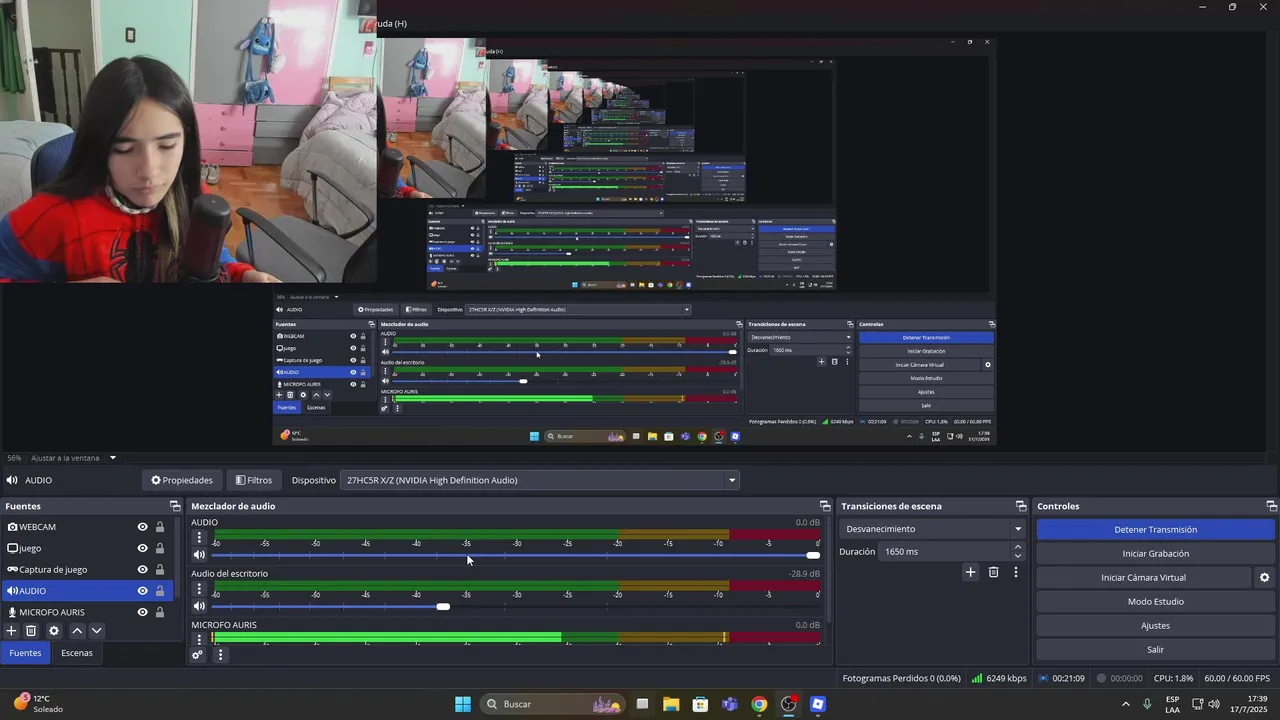
Task: Toggle the lock on Captura de juego
Action: click(160, 569)
